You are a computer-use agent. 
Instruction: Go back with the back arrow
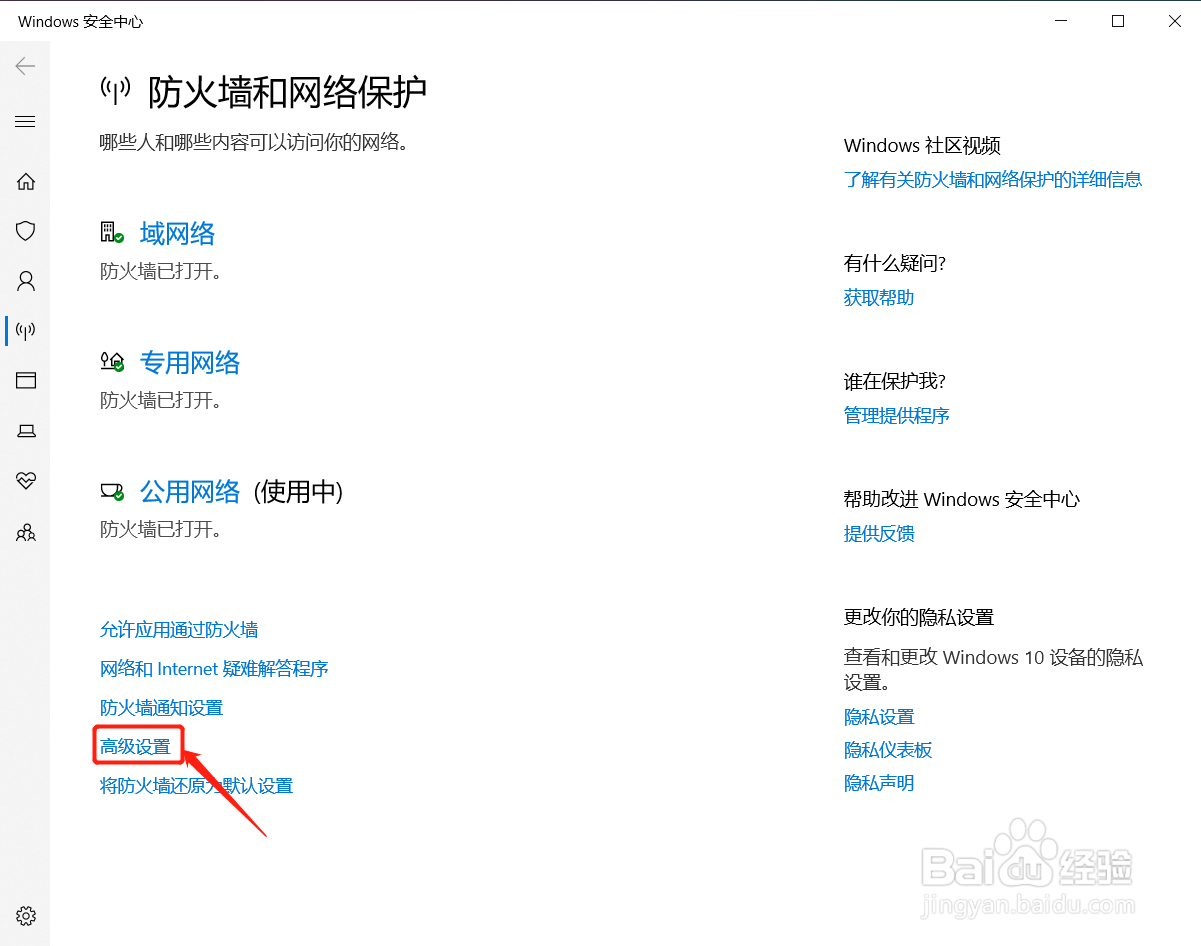tap(25, 66)
